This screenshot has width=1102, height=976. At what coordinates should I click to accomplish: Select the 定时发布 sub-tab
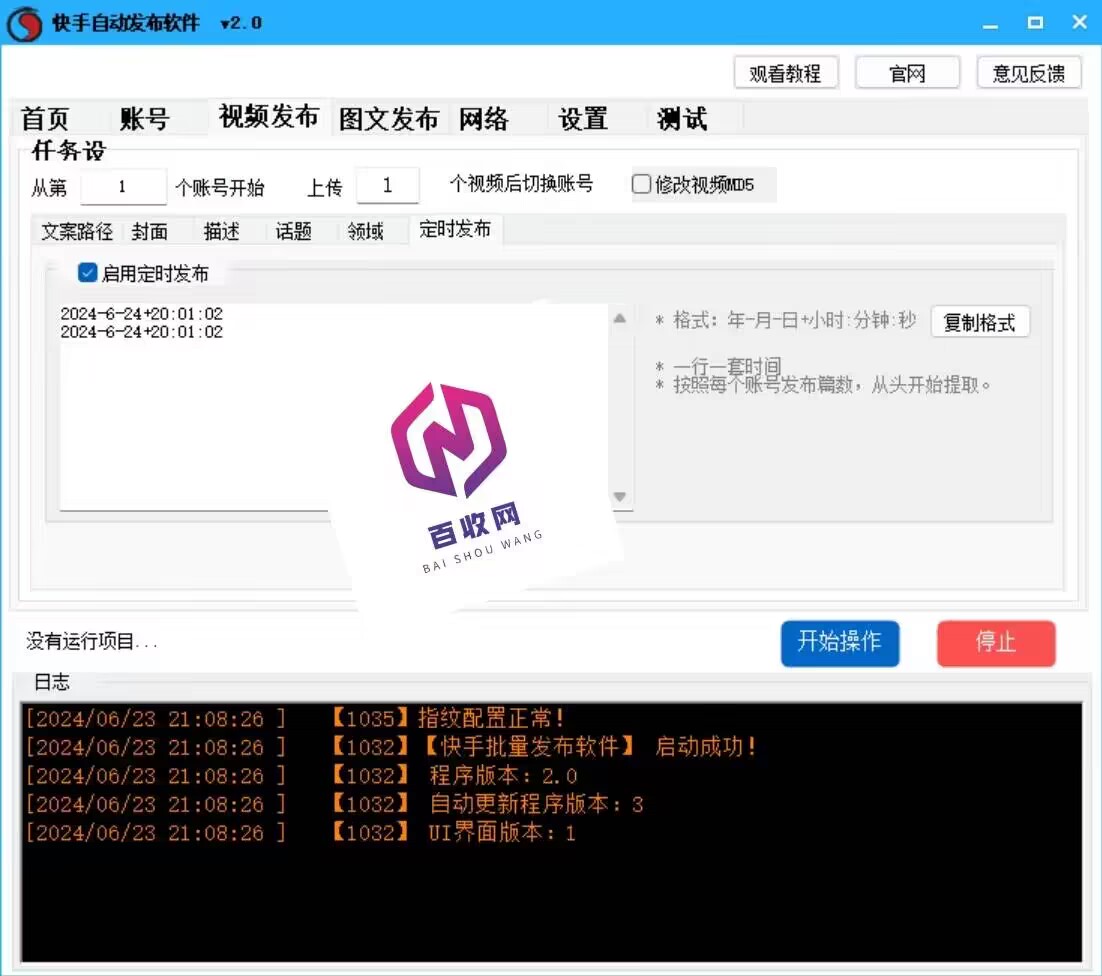click(455, 229)
